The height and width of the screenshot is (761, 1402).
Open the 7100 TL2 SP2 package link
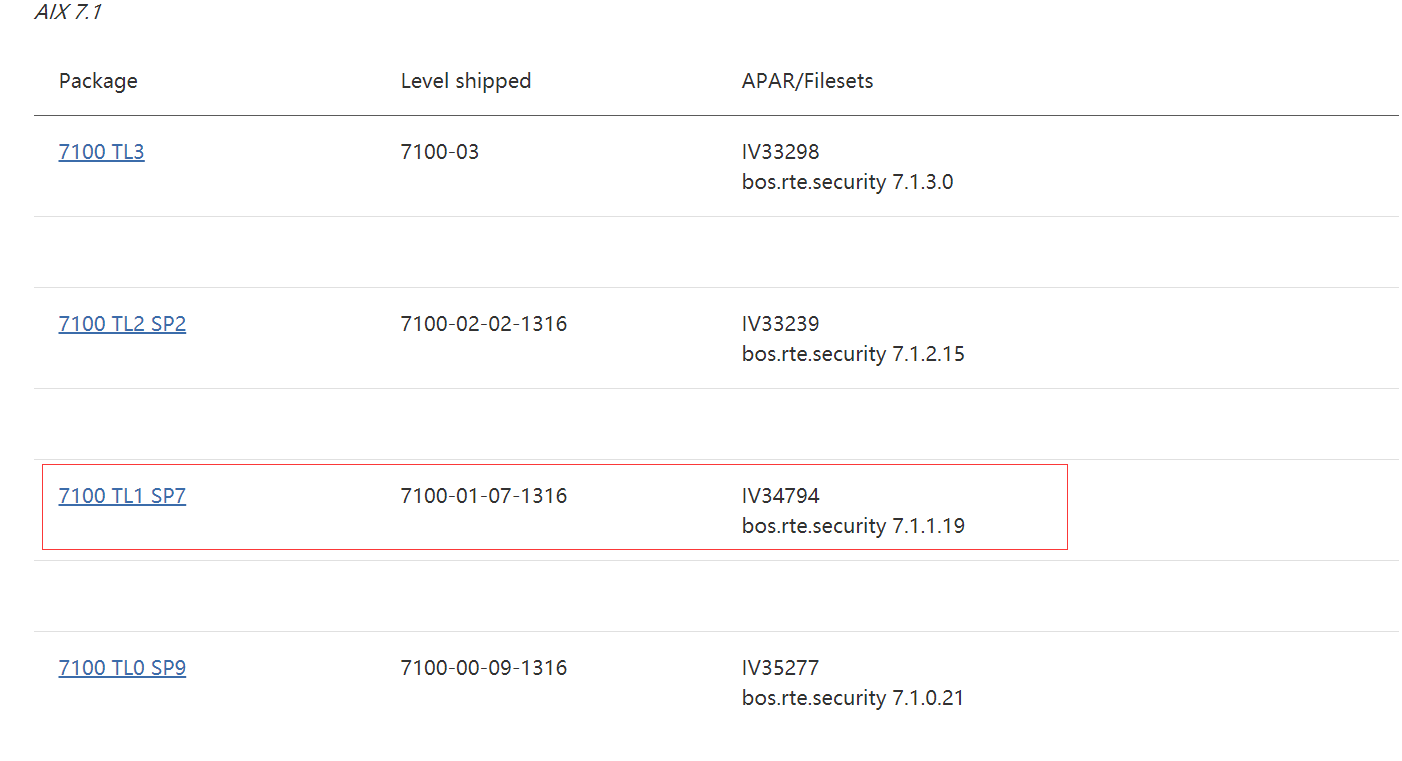click(122, 324)
